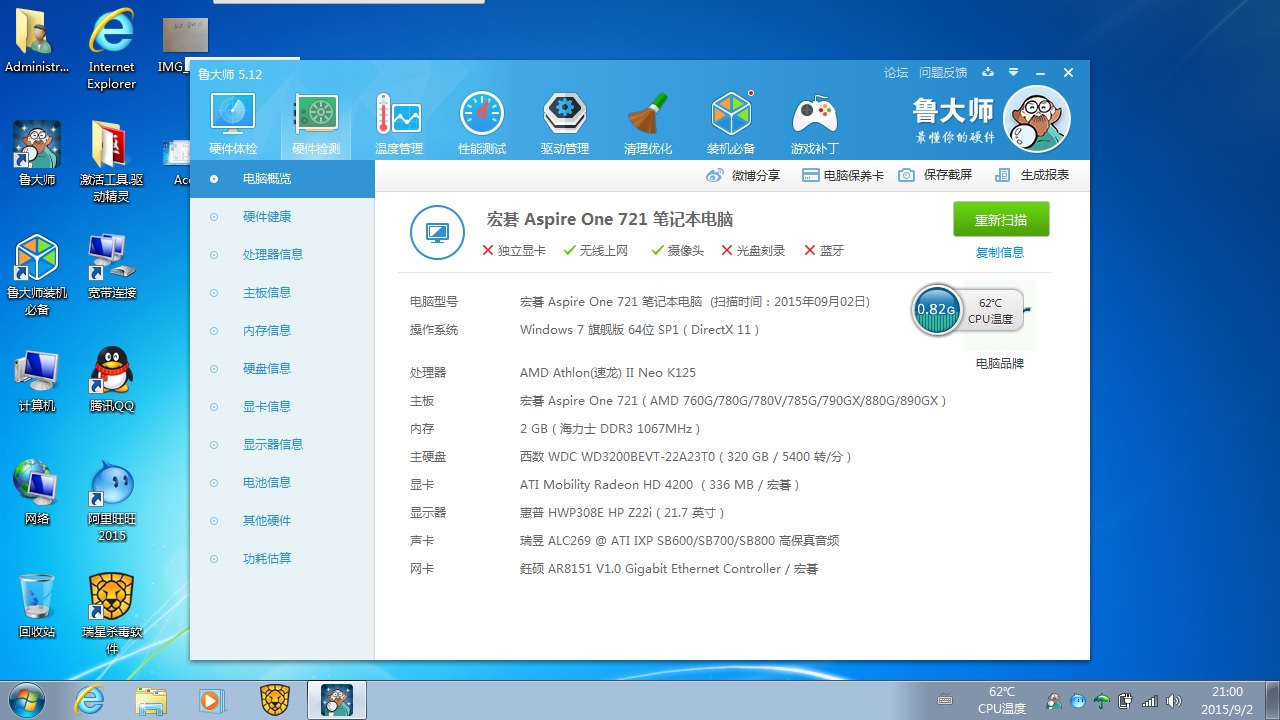Click the AR8151 Gigabit Ethernet Controller value
This screenshot has height=720, width=1280.
669,569
